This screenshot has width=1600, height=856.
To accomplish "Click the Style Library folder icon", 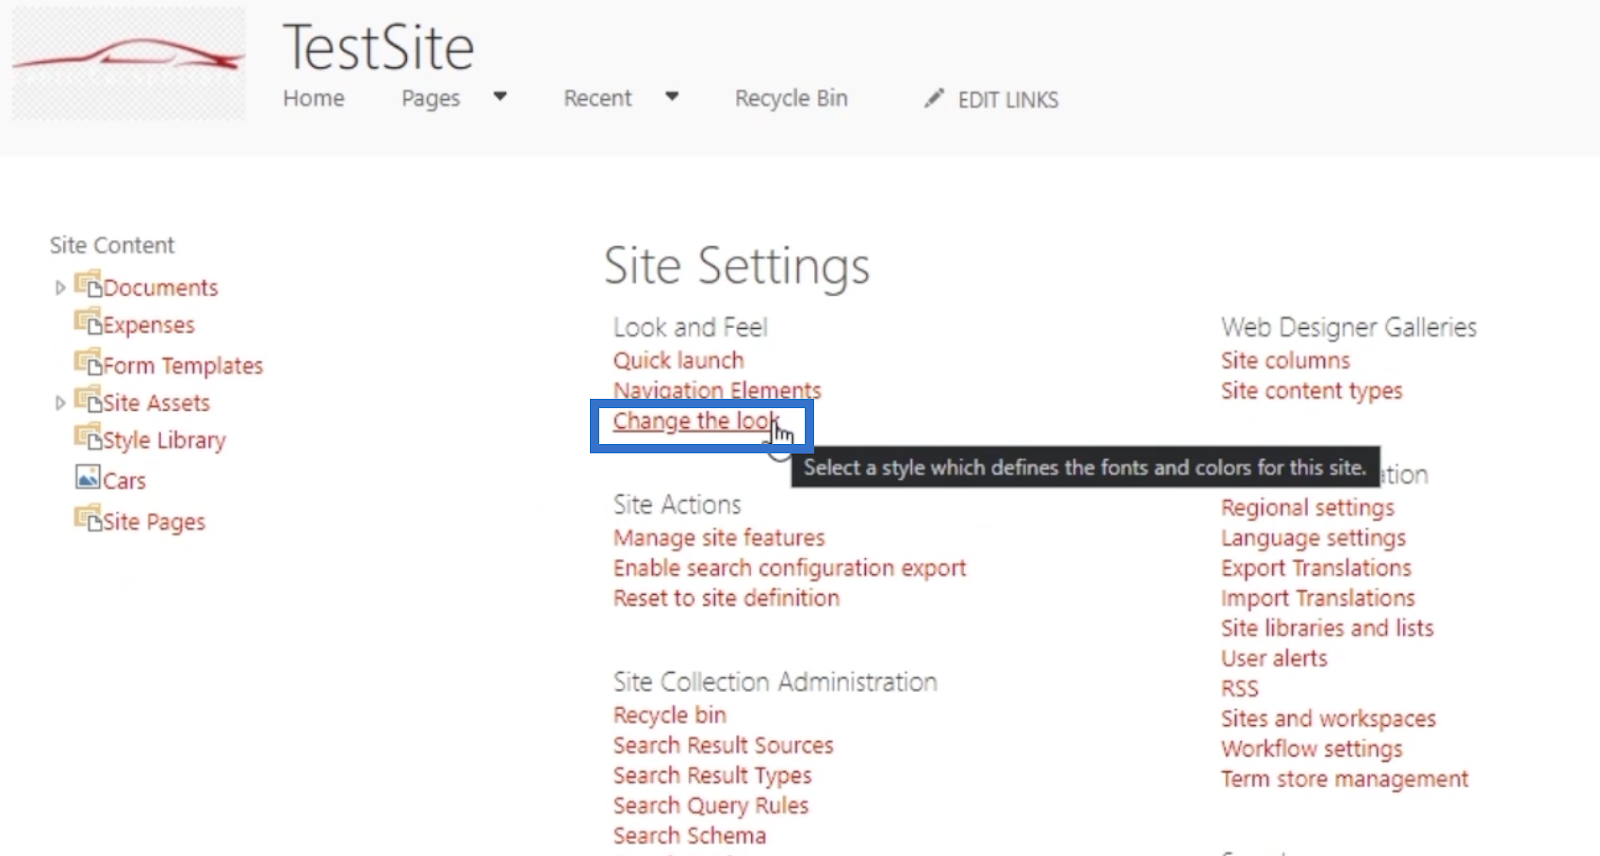I will [88, 437].
